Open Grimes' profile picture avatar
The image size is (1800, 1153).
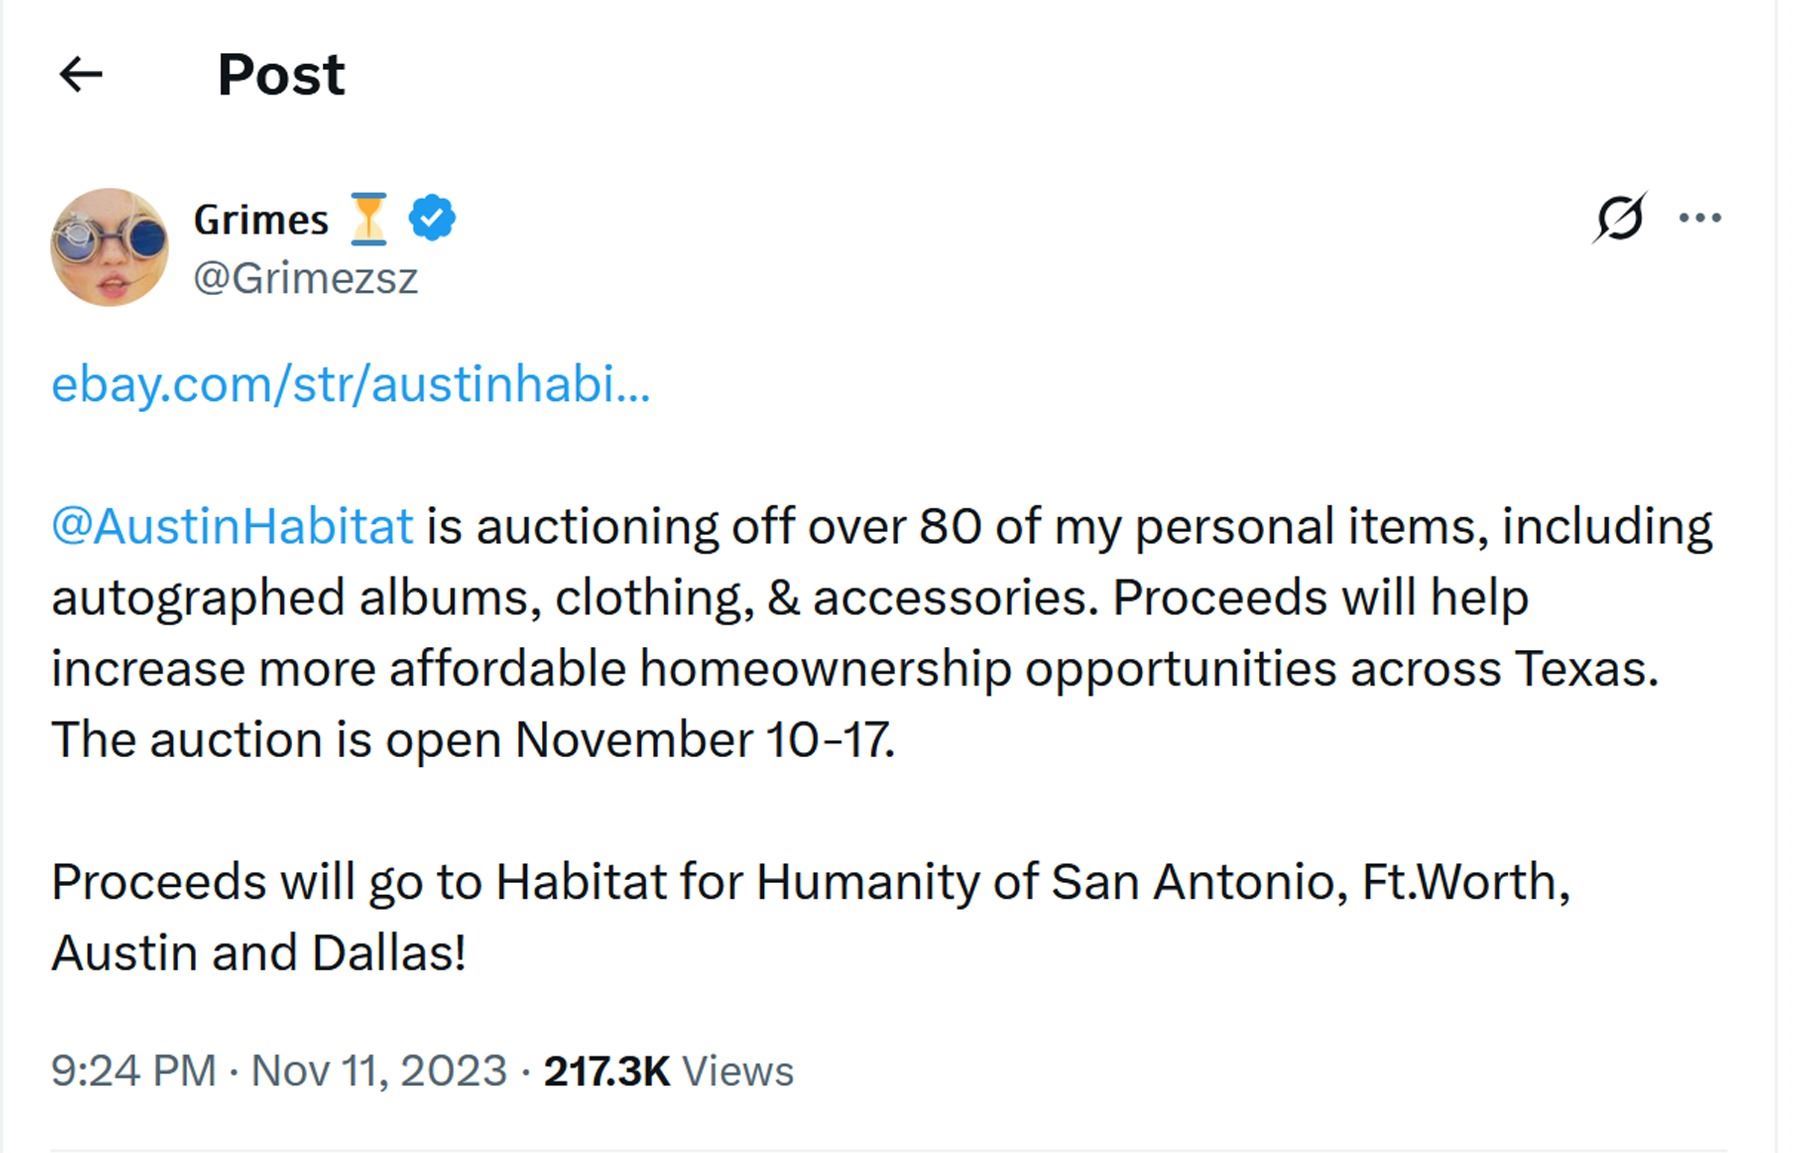[x=110, y=247]
